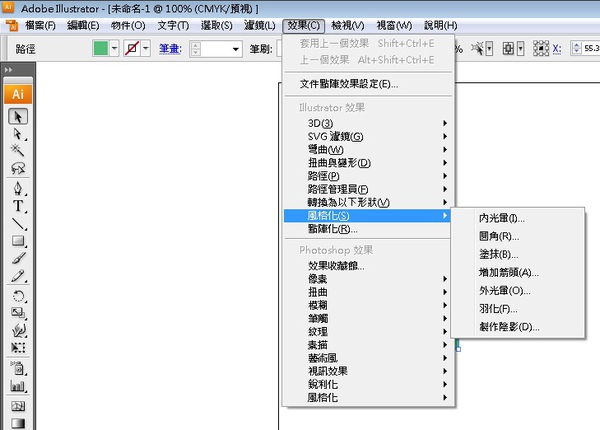Choose 點陣化(R)... menu item
This screenshot has height=430, width=600.
pyautogui.click(x=368, y=229)
